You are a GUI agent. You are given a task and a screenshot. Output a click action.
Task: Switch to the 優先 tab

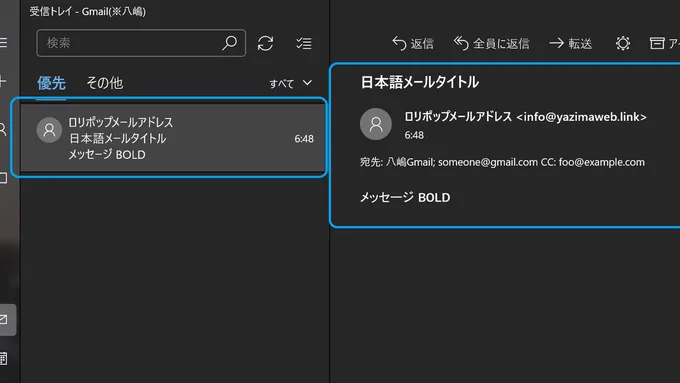[x=51, y=83]
